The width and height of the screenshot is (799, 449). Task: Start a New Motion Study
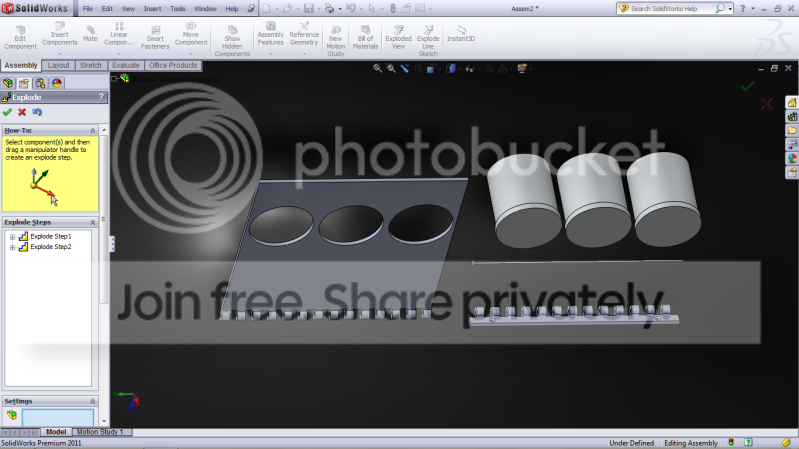click(x=336, y=41)
